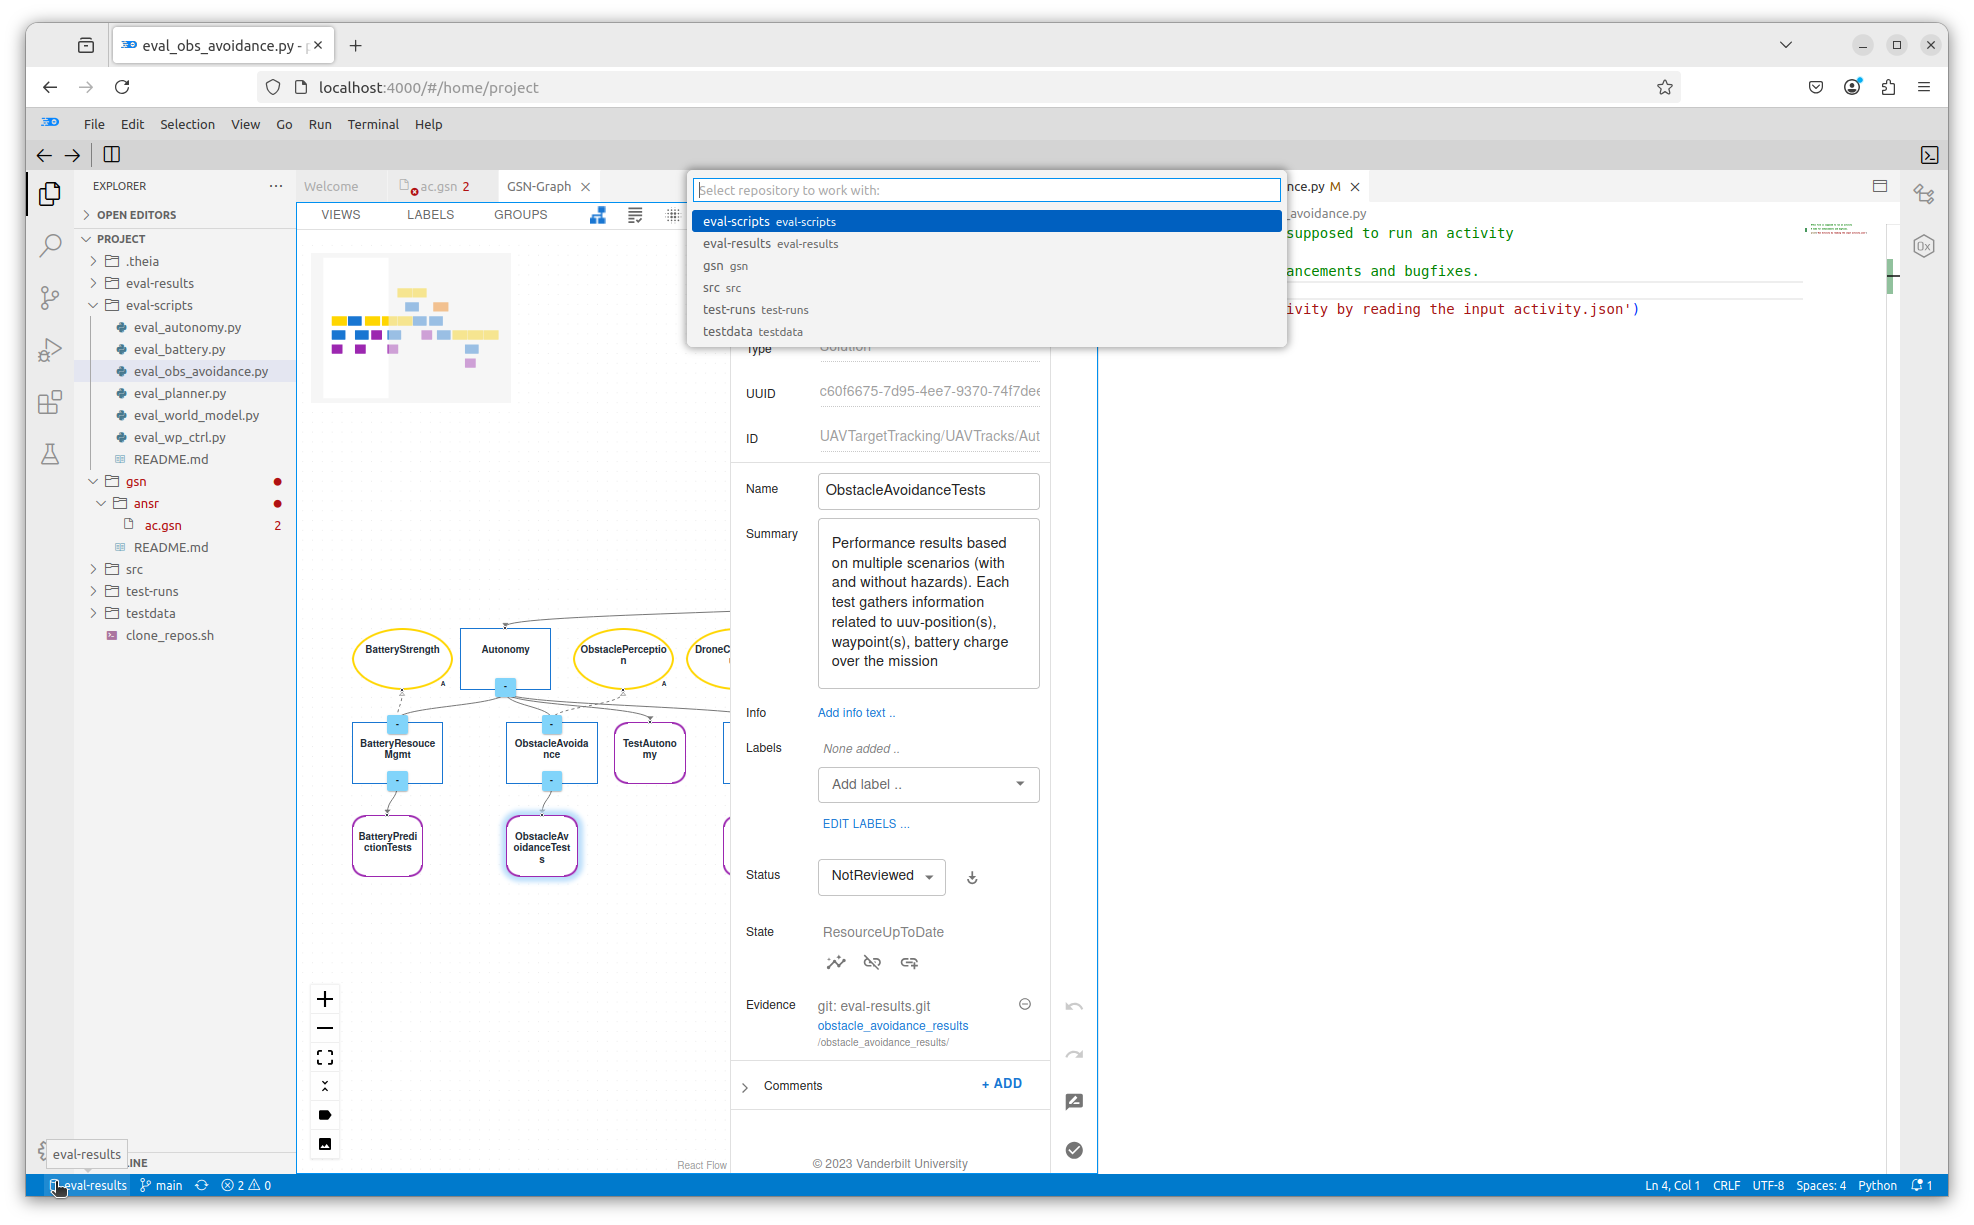Open the Explorer view in the activity bar
1974x1225 pixels.
click(x=50, y=194)
